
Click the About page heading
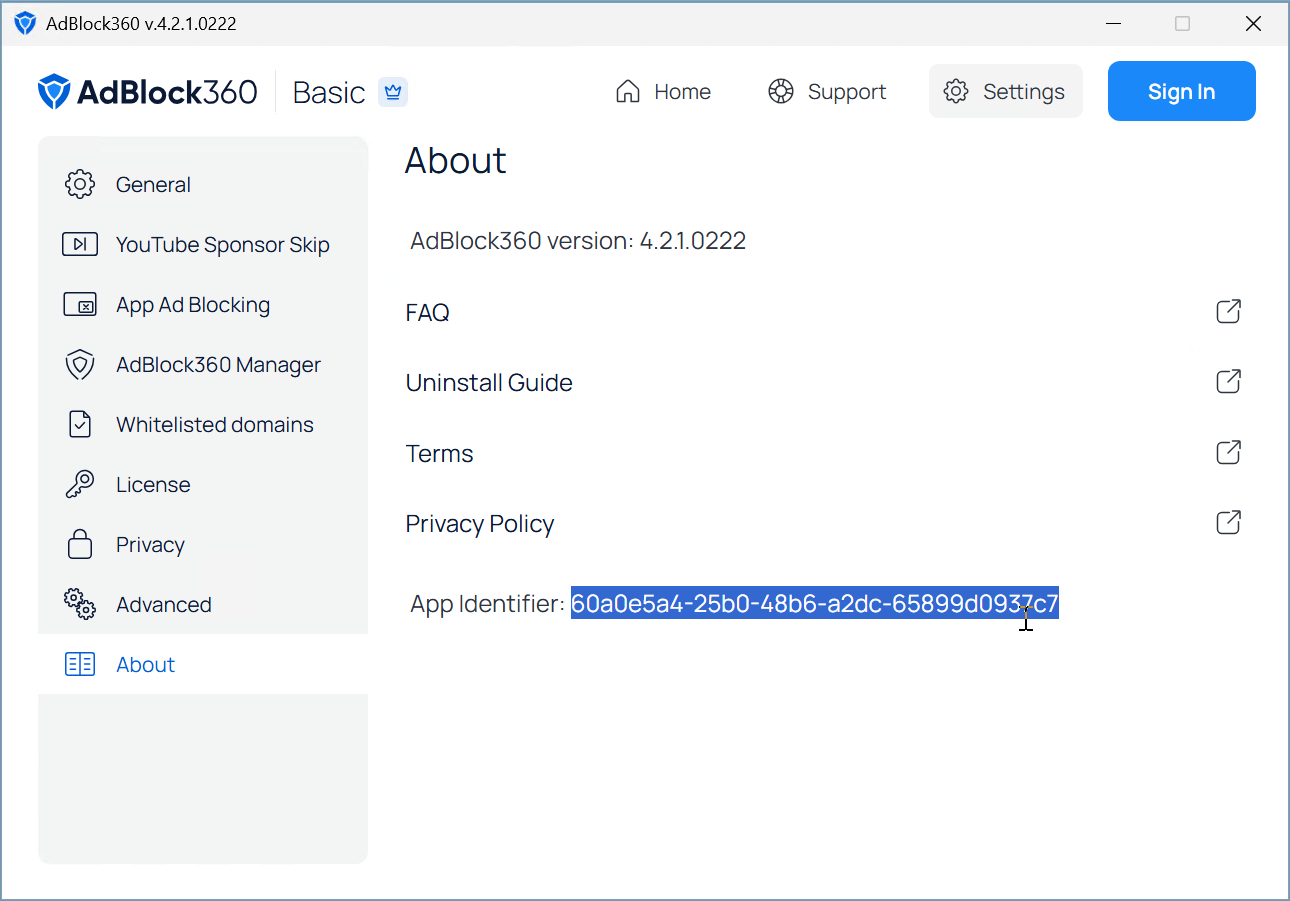point(455,160)
